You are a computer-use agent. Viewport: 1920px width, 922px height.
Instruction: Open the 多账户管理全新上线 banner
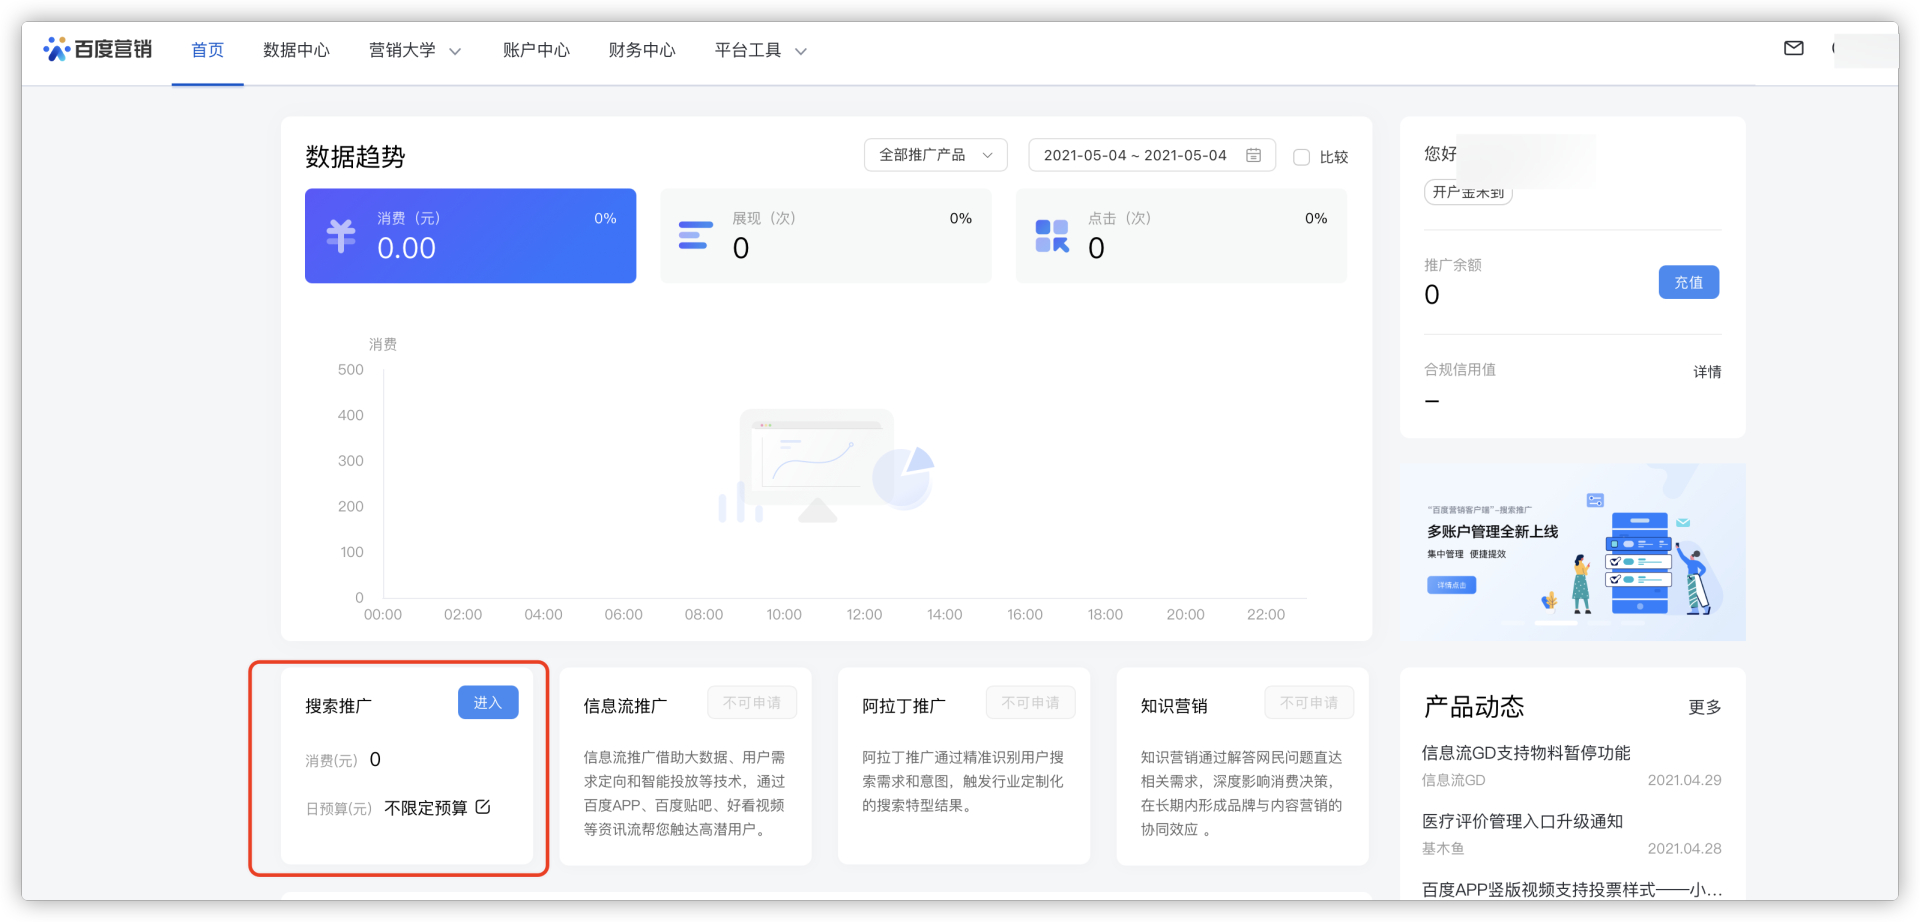[x=1573, y=552]
